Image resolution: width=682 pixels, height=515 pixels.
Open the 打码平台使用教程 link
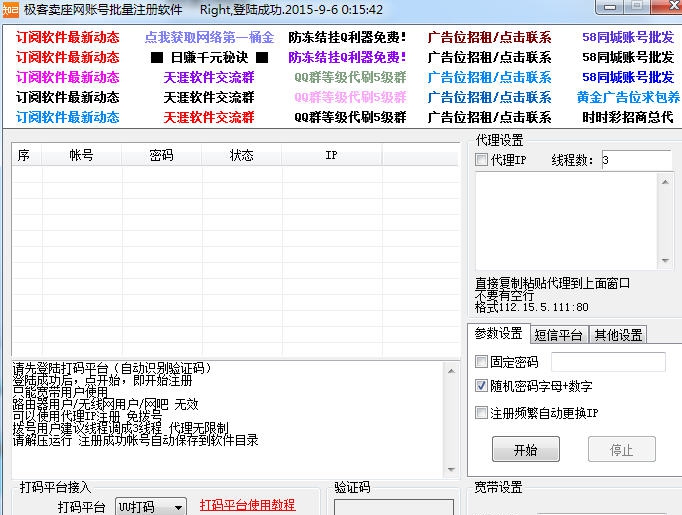tap(247, 505)
